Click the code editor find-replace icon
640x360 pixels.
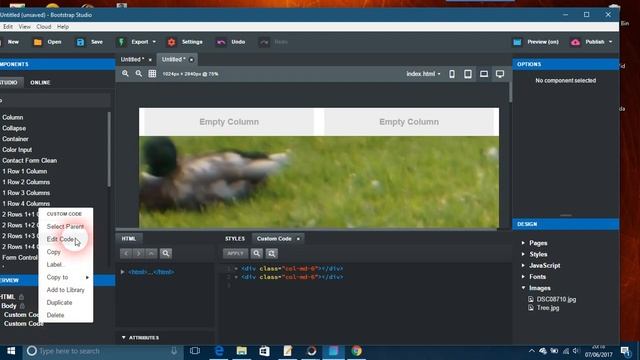point(271,253)
